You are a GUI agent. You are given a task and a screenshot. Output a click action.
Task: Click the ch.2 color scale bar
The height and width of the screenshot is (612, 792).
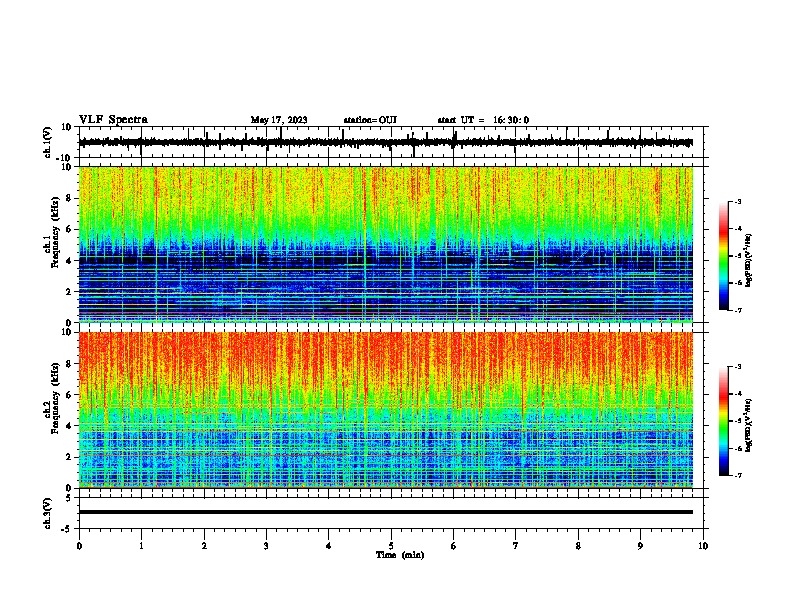click(x=724, y=421)
